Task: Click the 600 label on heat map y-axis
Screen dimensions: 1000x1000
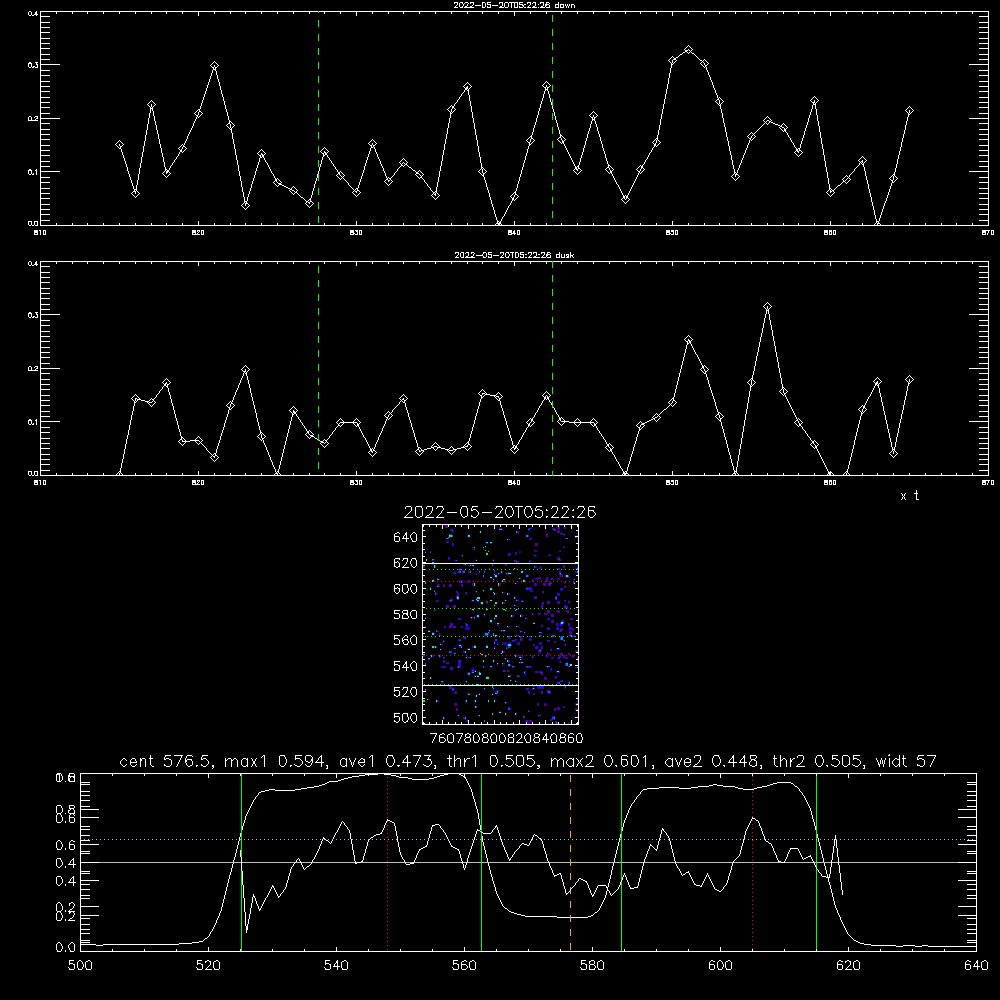Action: pos(406,589)
